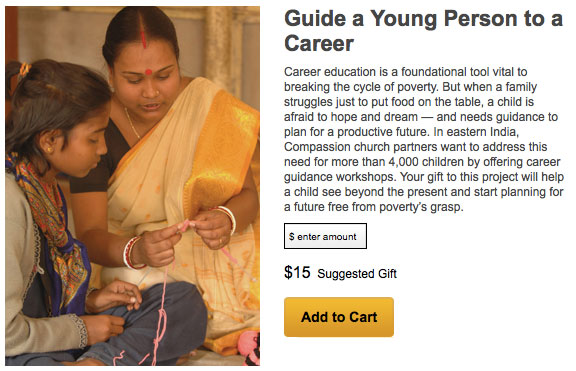This screenshot has width=576, height=371.
Task: Click the Guide a Young Person heading
Action: click(423, 31)
